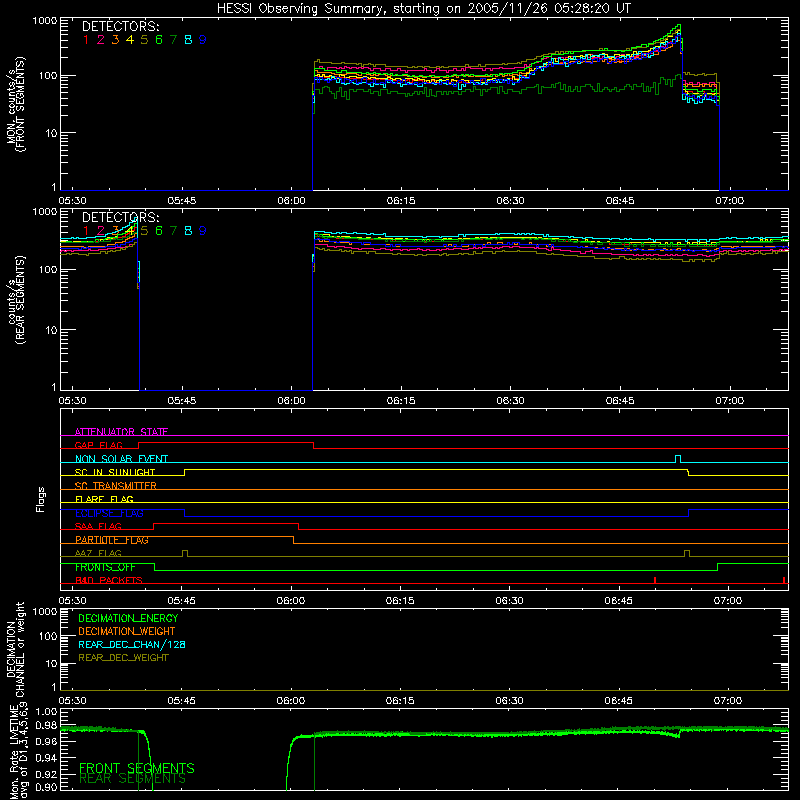Click detector 4 legend number in front segments panel
Viewport: 800px width, 800px height.
pos(130,40)
